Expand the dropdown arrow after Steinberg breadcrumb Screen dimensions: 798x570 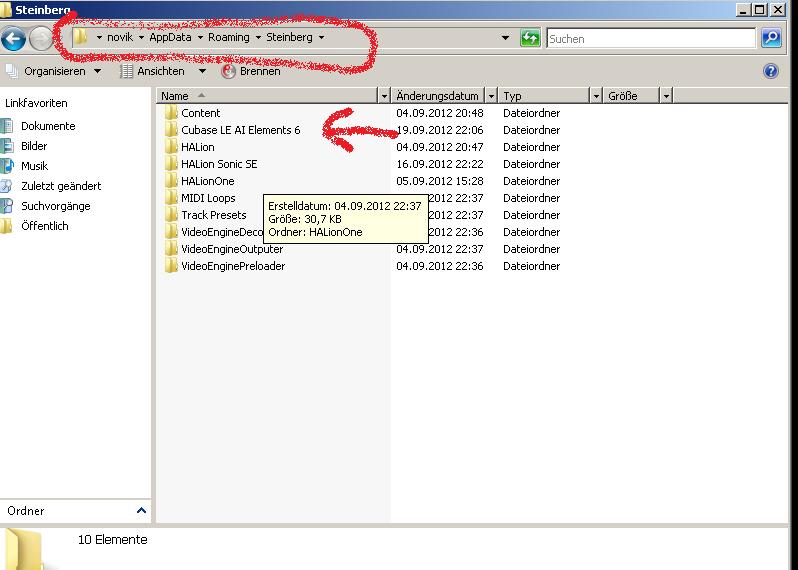(321, 37)
